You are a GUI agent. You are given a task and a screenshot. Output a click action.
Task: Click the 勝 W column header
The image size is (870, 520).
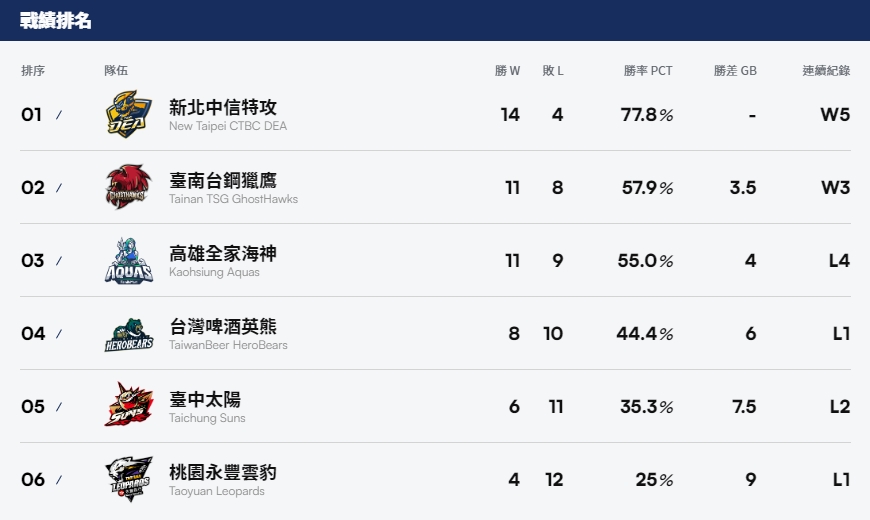[x=507, y=70]
